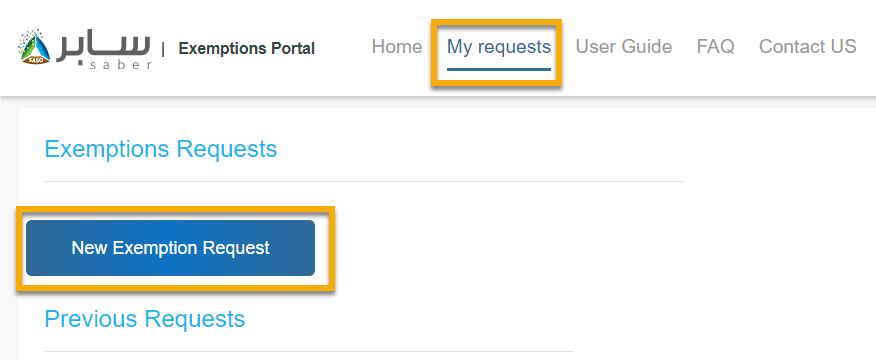Screen dimensions: 876x360
Task: Start a New Exemption Request
Action: coord(170,248)
